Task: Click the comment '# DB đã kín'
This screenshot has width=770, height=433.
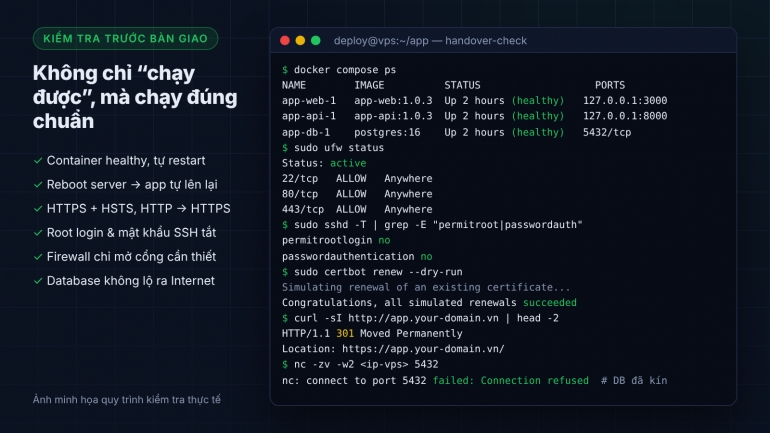Action: [634, 380]
